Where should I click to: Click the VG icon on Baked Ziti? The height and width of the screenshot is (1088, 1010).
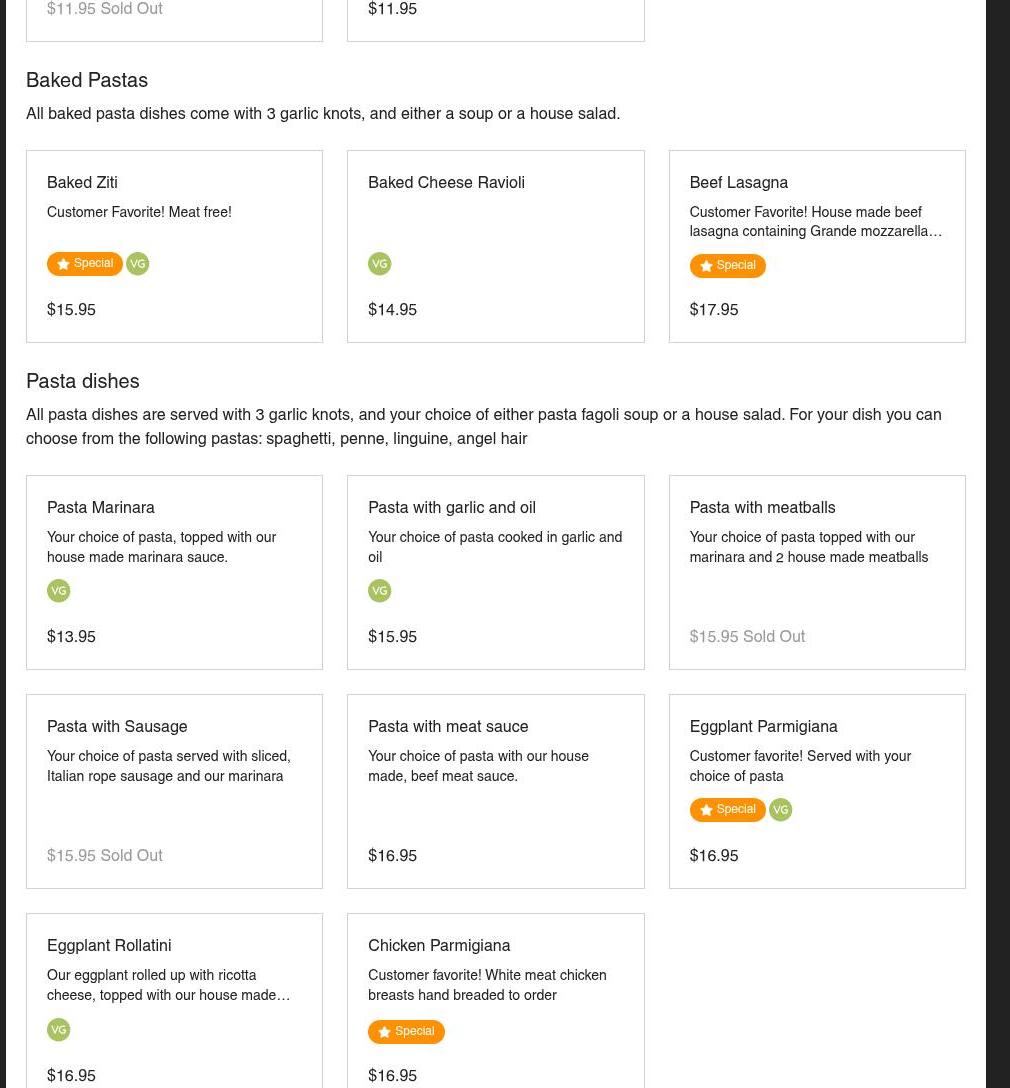coord(138,264)
